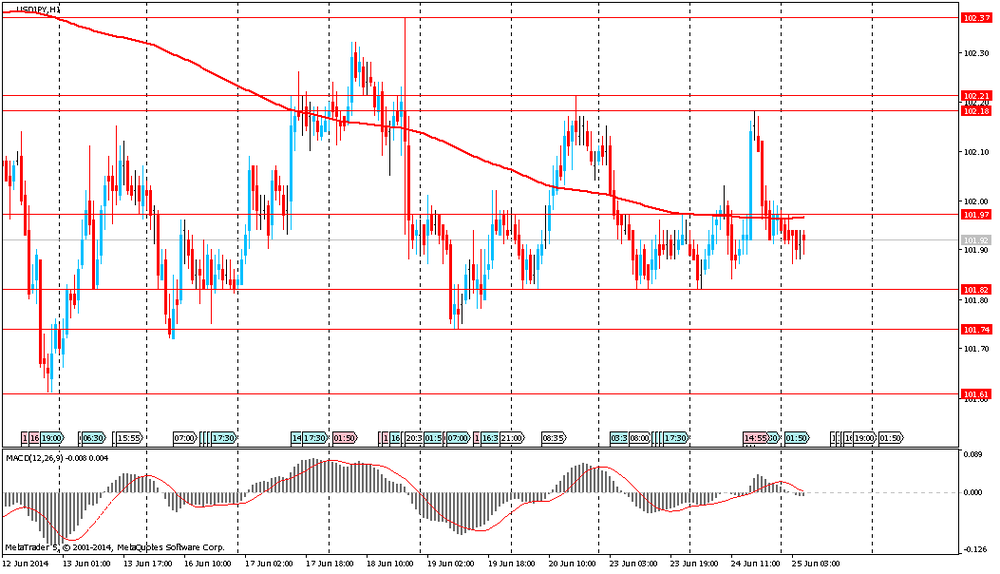Click the 101.90 price axis value
The width and height of the screenshot is (1000, 574).
(976, 251)
